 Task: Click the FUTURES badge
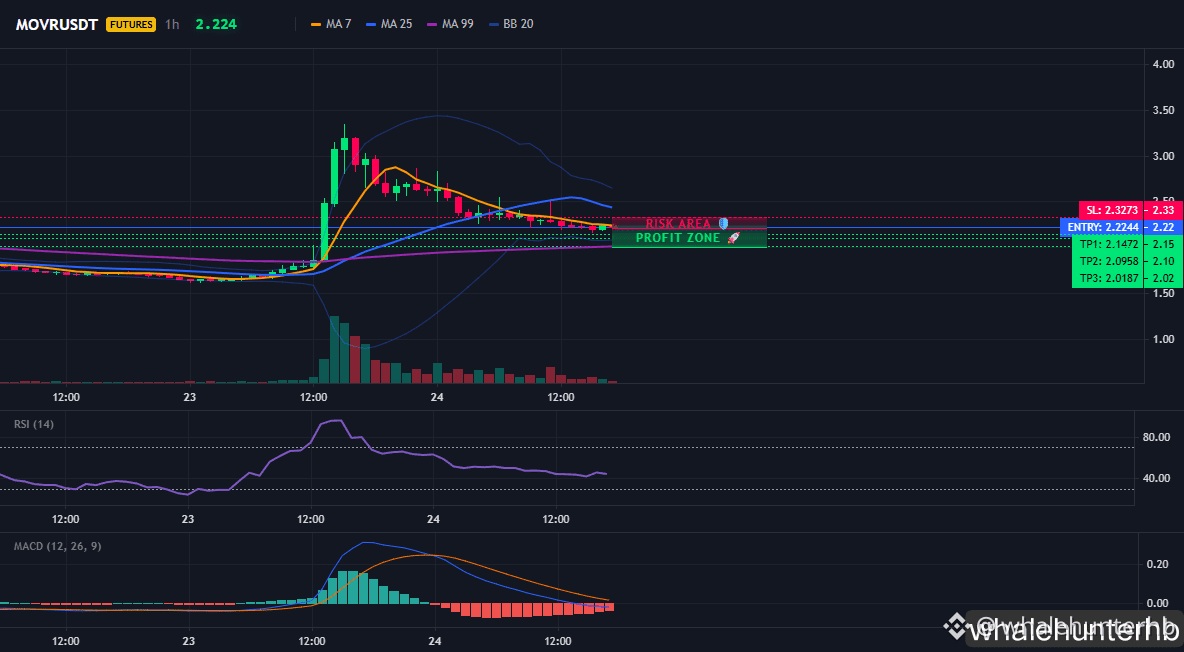pyautogui.click(x=131, y=24)
